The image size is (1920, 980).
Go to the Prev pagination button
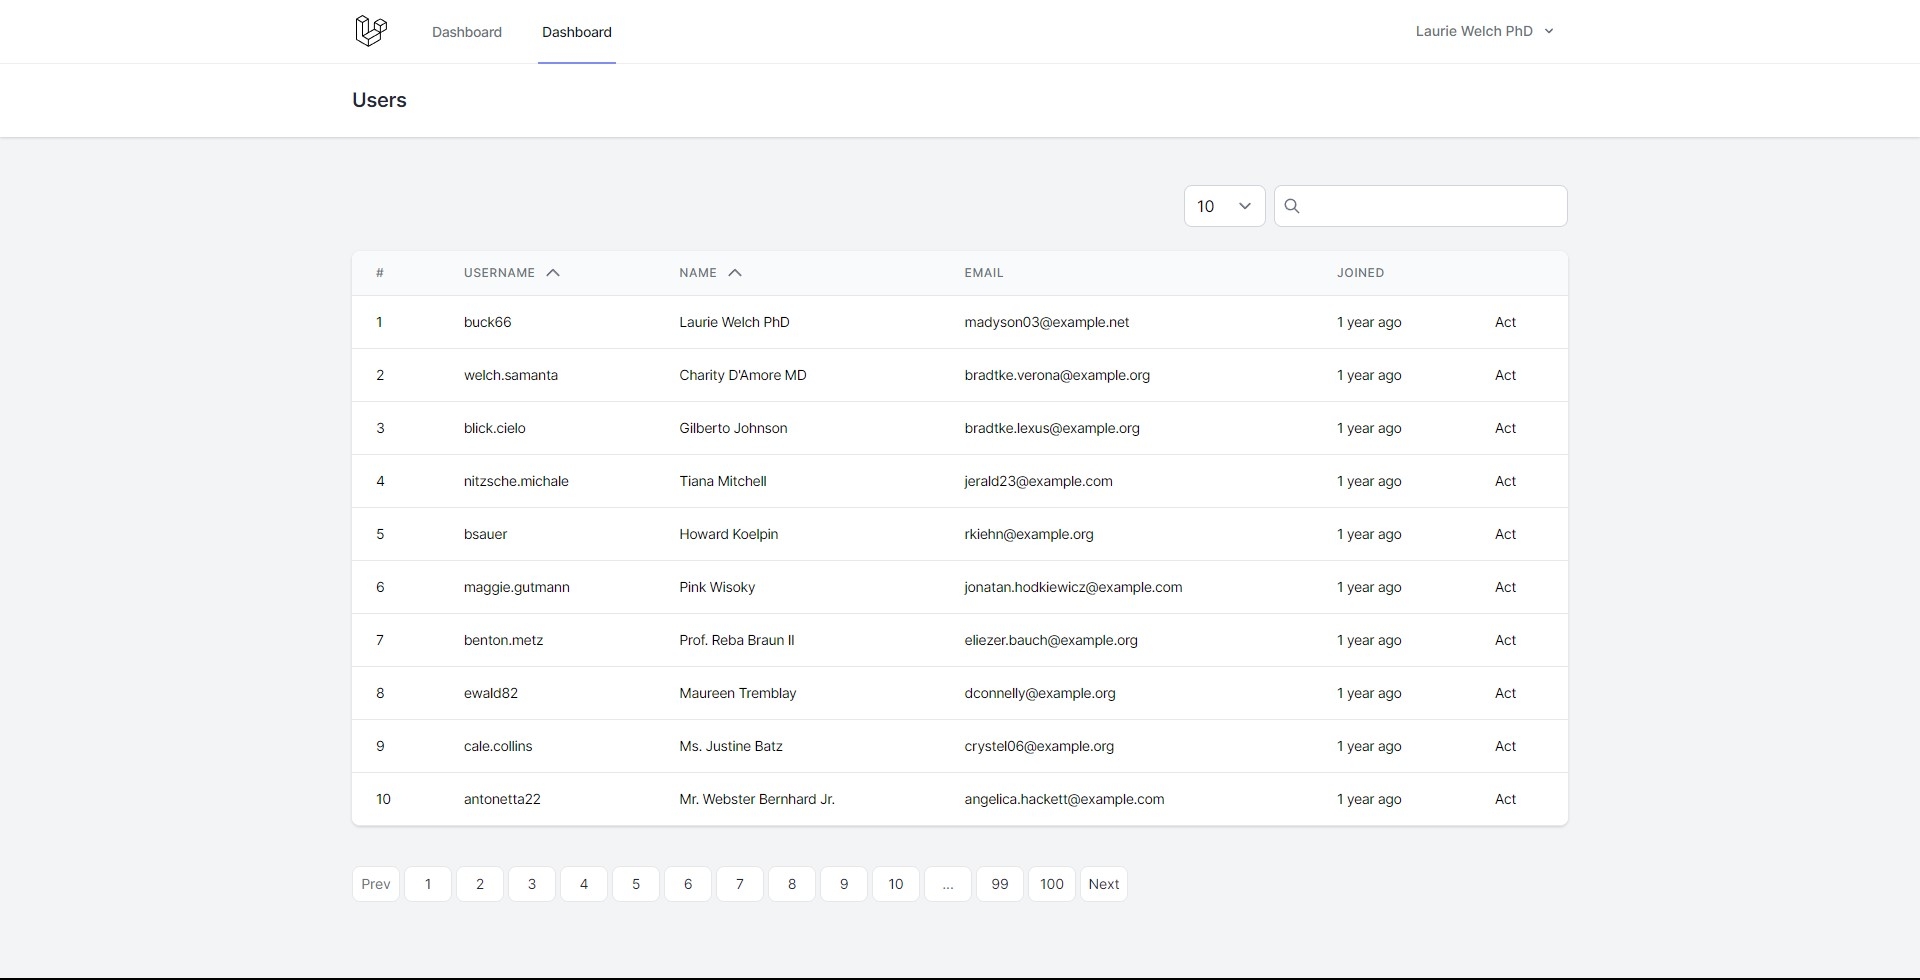coord(376,884)
